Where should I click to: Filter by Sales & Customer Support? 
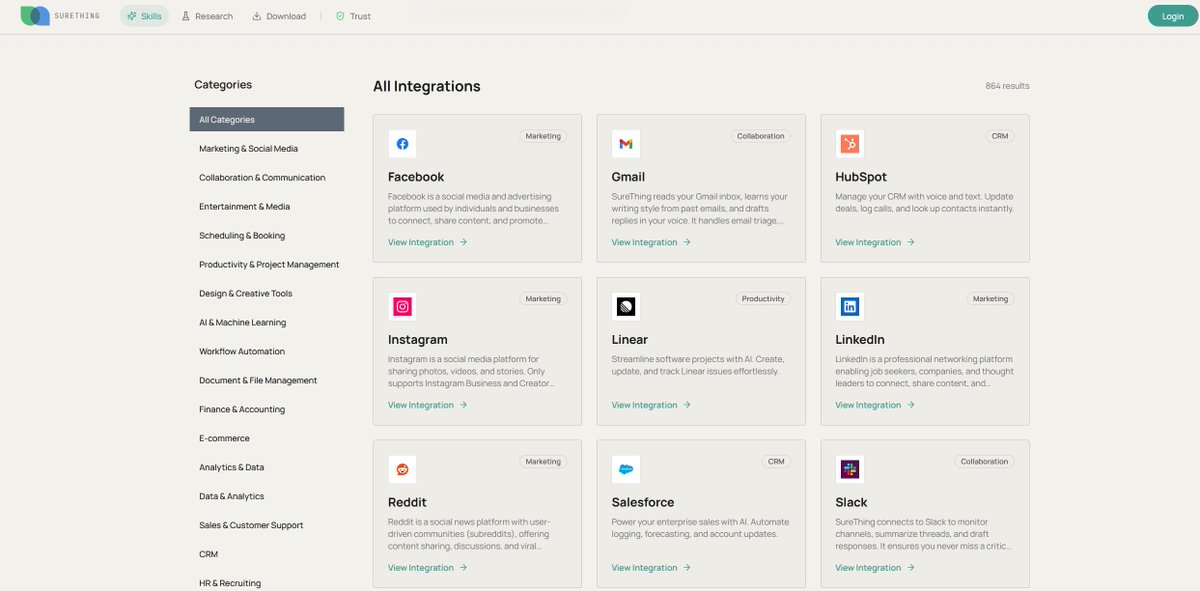(267, 525)
